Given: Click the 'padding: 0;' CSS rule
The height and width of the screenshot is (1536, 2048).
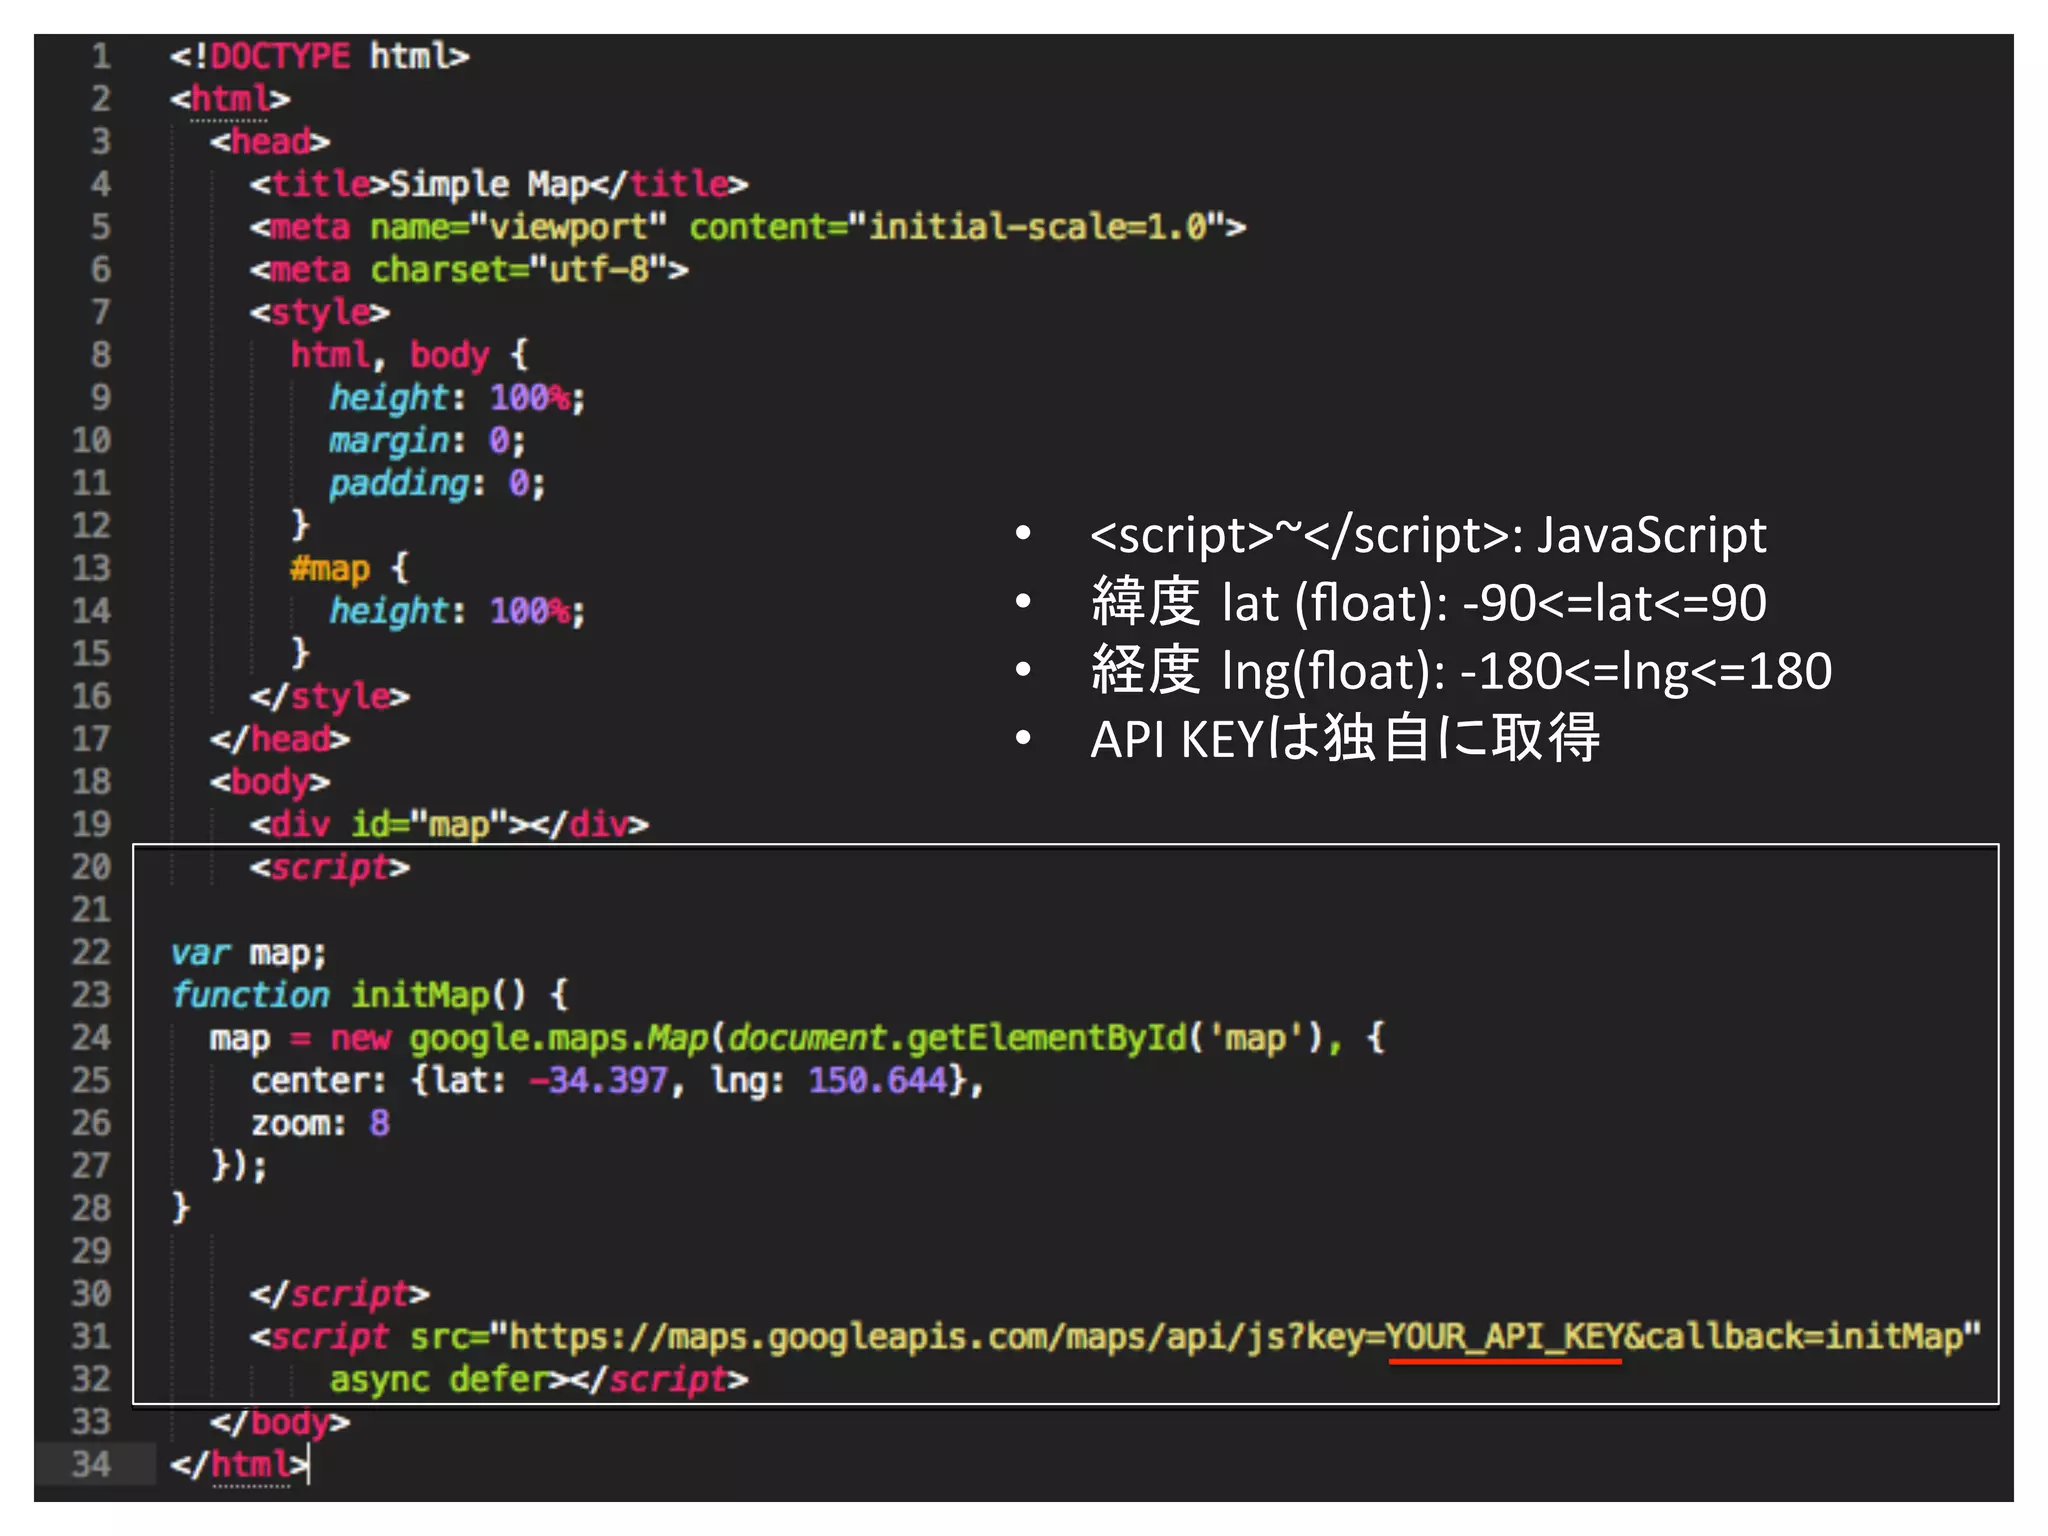Looking at the screenshot, I should pos(438,484).
